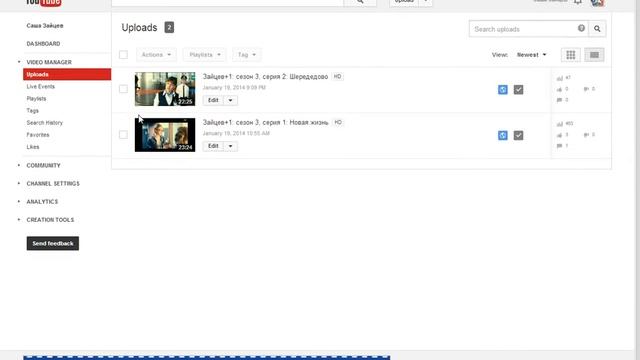
Task: Click comments icon for серия 1 video
Action: click(560, 146)
